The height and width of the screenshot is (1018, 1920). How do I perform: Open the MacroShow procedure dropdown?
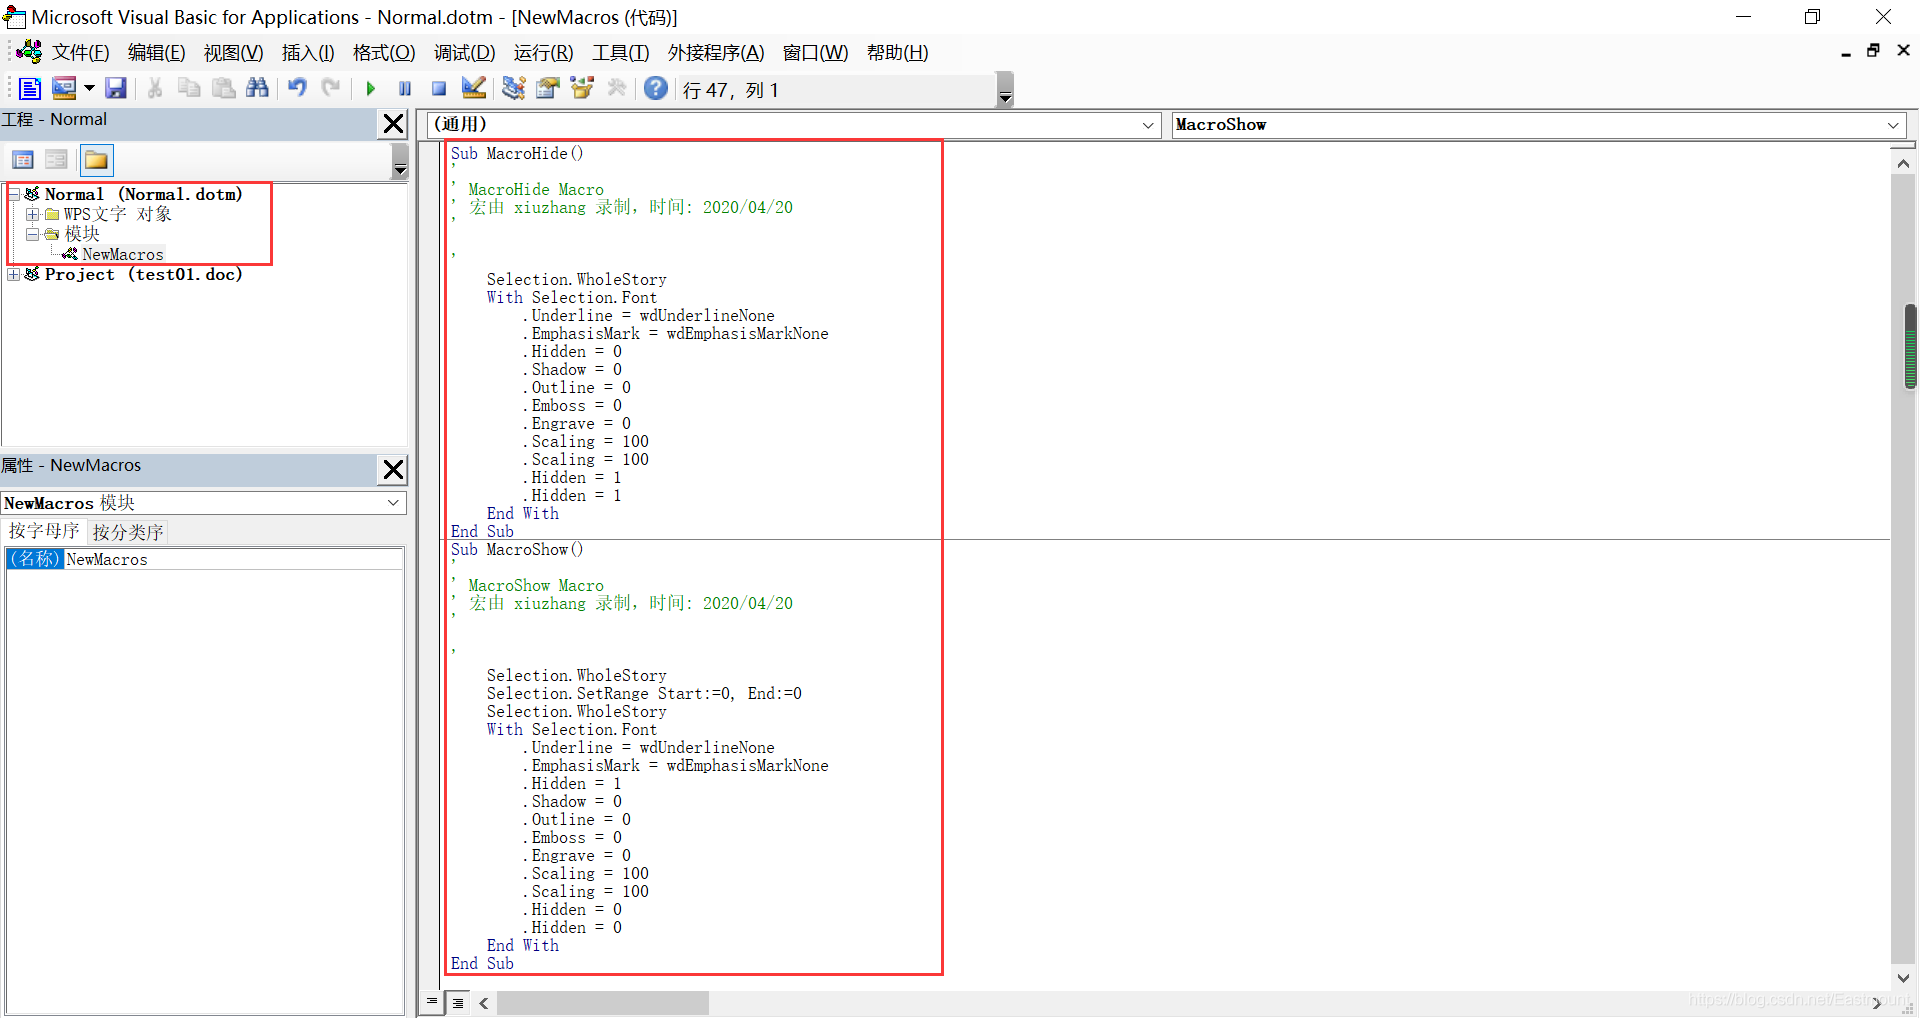point(1893,125)
